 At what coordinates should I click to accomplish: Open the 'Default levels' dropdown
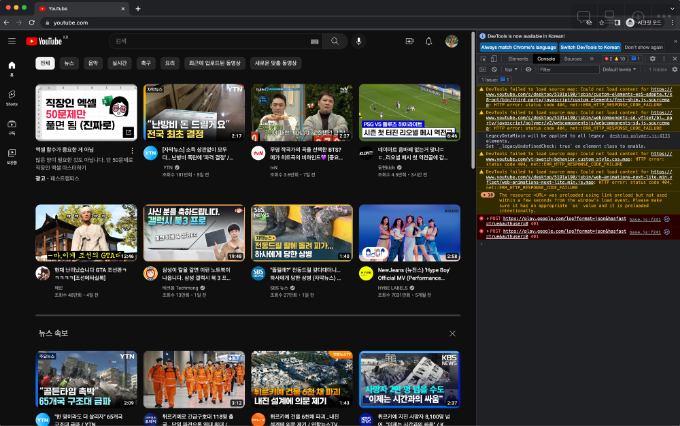pos(619,69)
